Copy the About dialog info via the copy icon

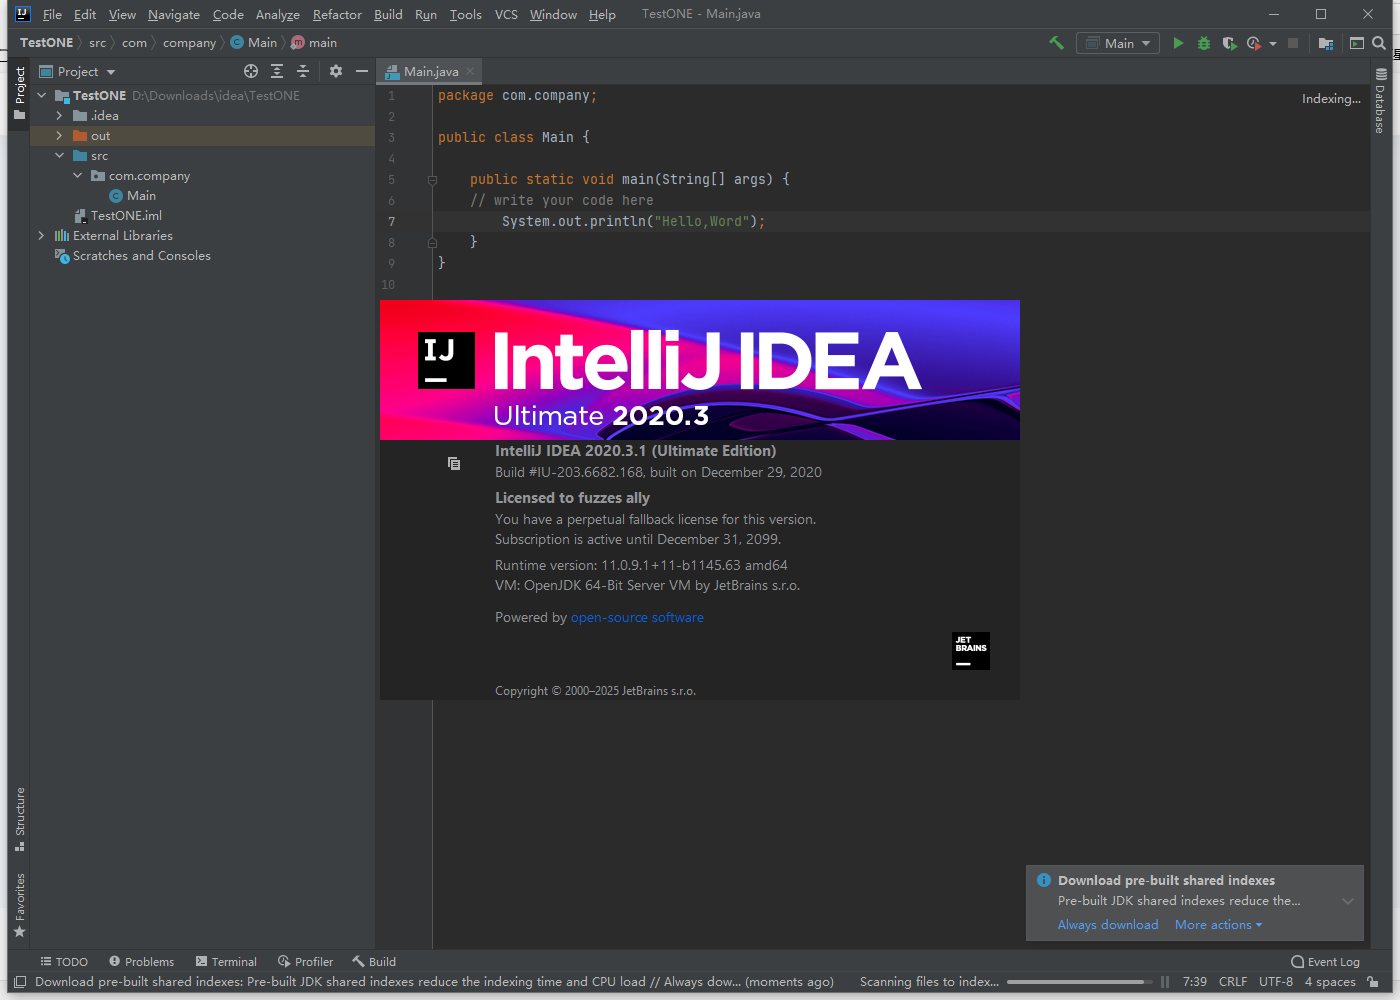tap(454, 463)
